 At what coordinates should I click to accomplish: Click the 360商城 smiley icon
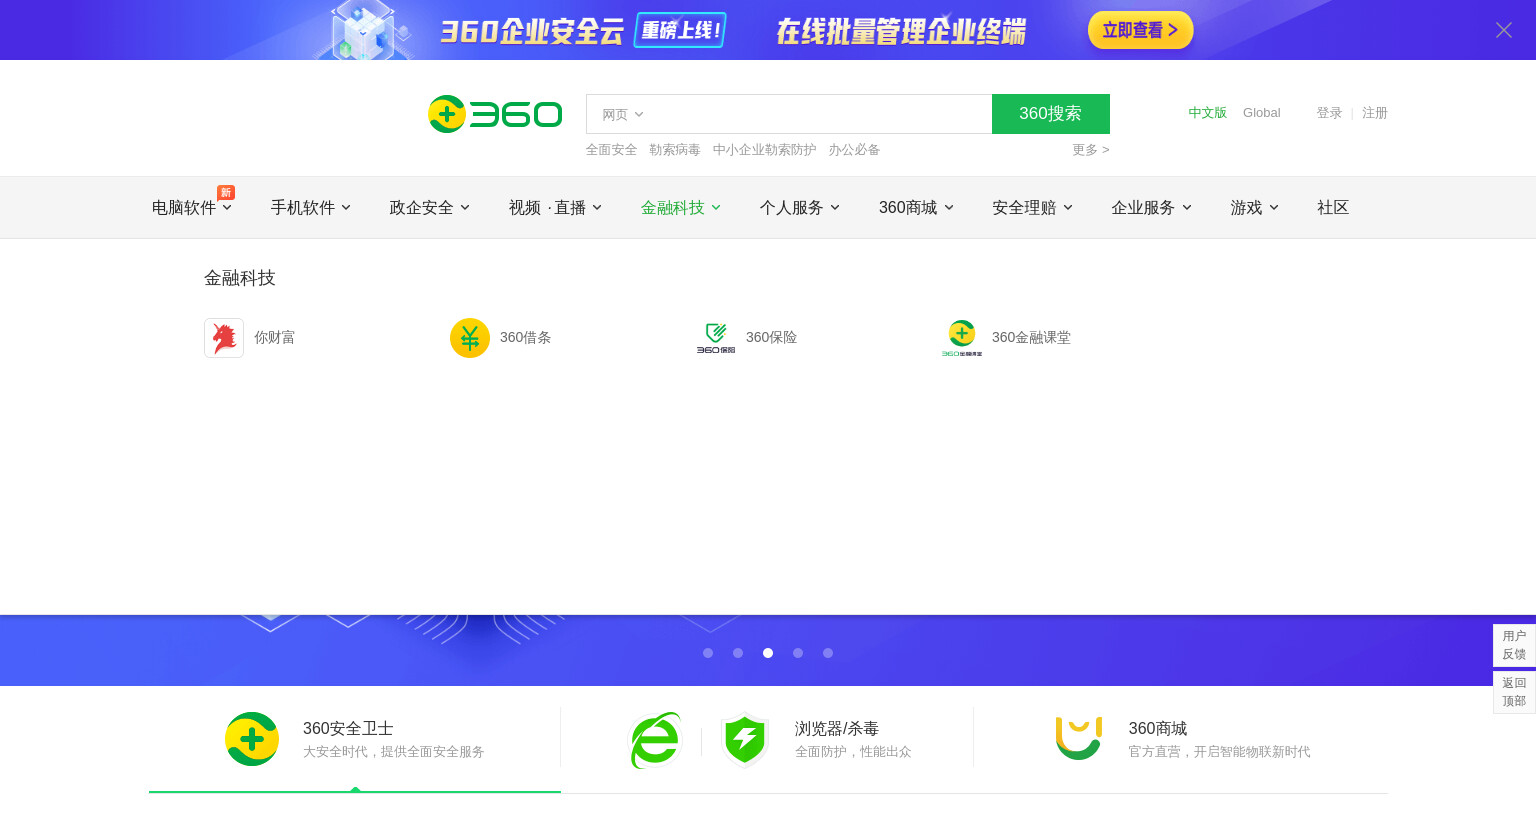(x=1079, y=738)
